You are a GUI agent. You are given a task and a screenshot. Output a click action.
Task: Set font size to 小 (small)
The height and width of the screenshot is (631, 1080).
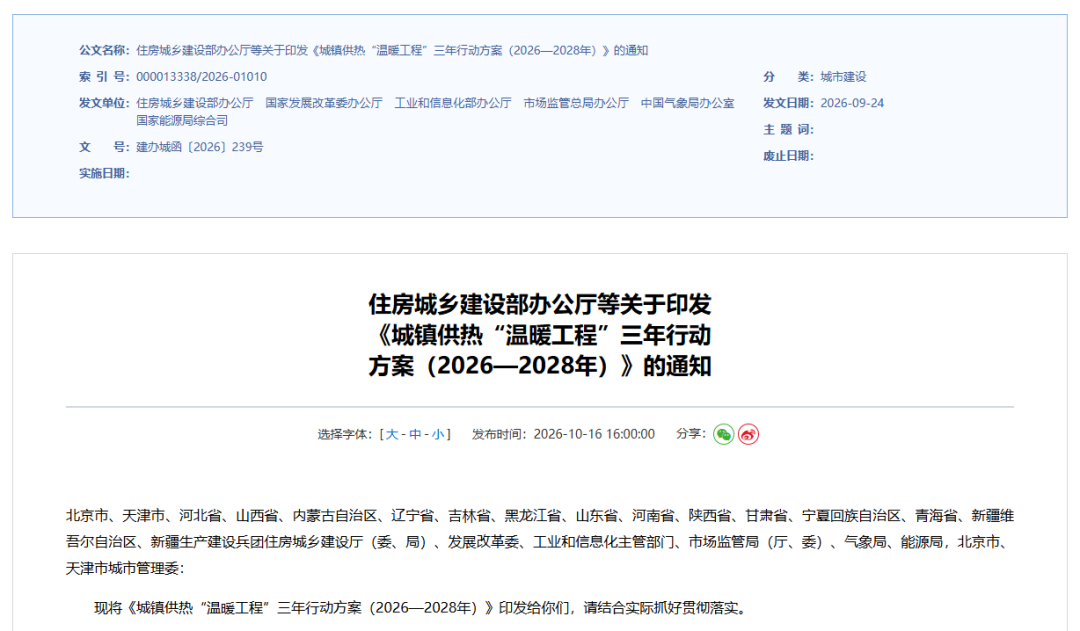pyautogui.click(x=438, y=435)
